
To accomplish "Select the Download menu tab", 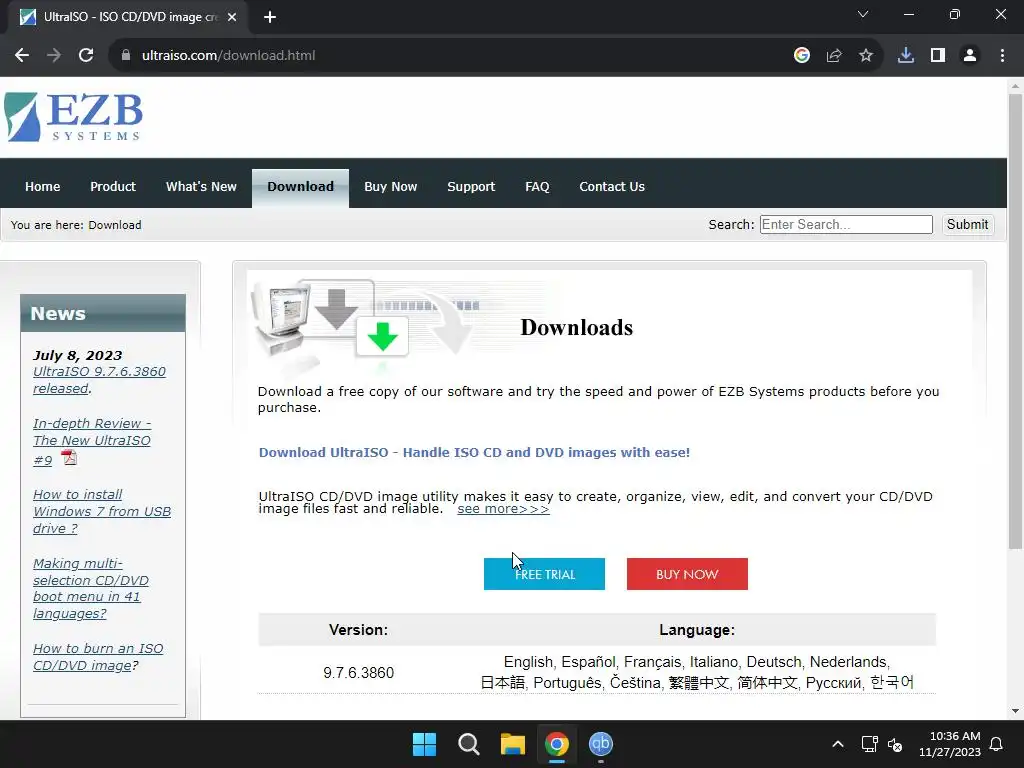I will coord(300,187).
